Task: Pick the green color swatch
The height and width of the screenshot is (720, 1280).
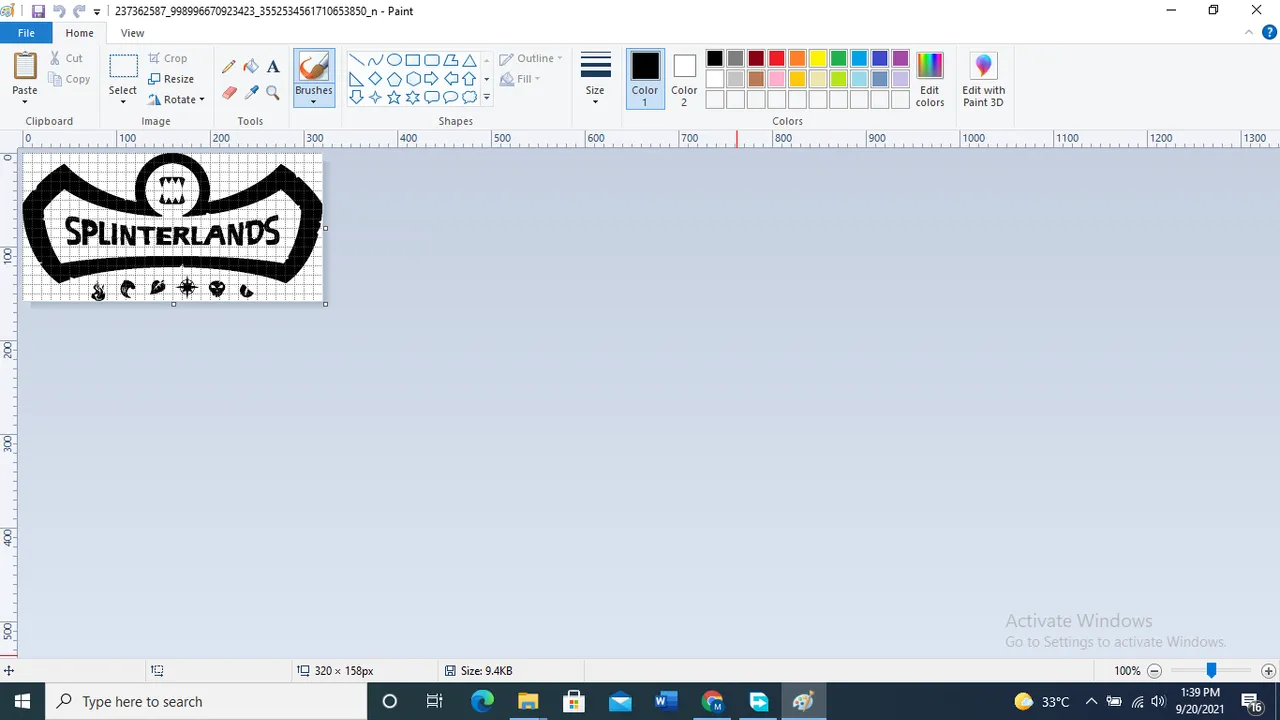Action: [x=838, y=58]
